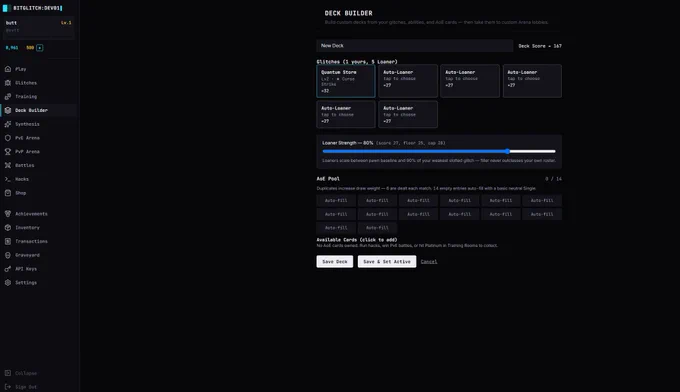Click the Shop bag icon
This screenshot has height=392, width=680.
point(8,193)
